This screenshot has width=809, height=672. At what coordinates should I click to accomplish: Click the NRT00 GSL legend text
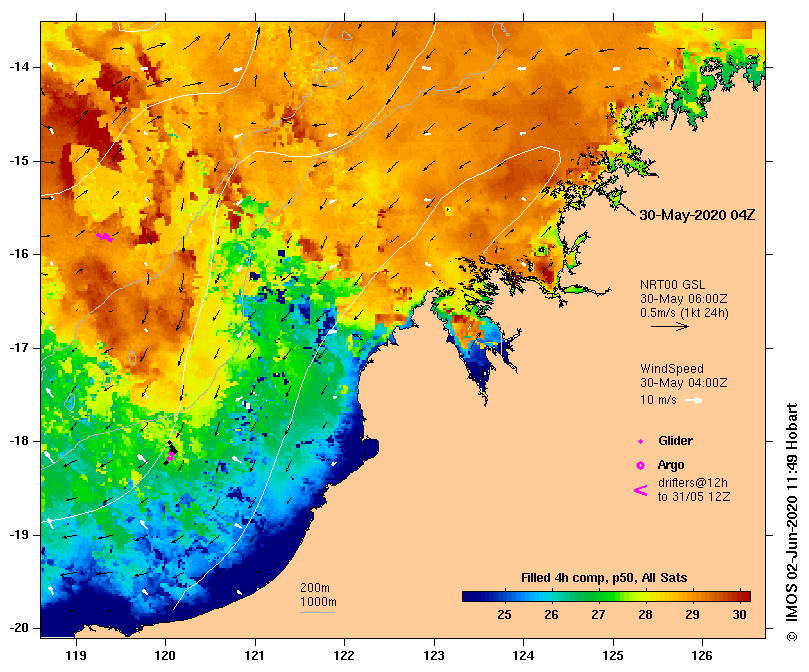tap(672, 284)
